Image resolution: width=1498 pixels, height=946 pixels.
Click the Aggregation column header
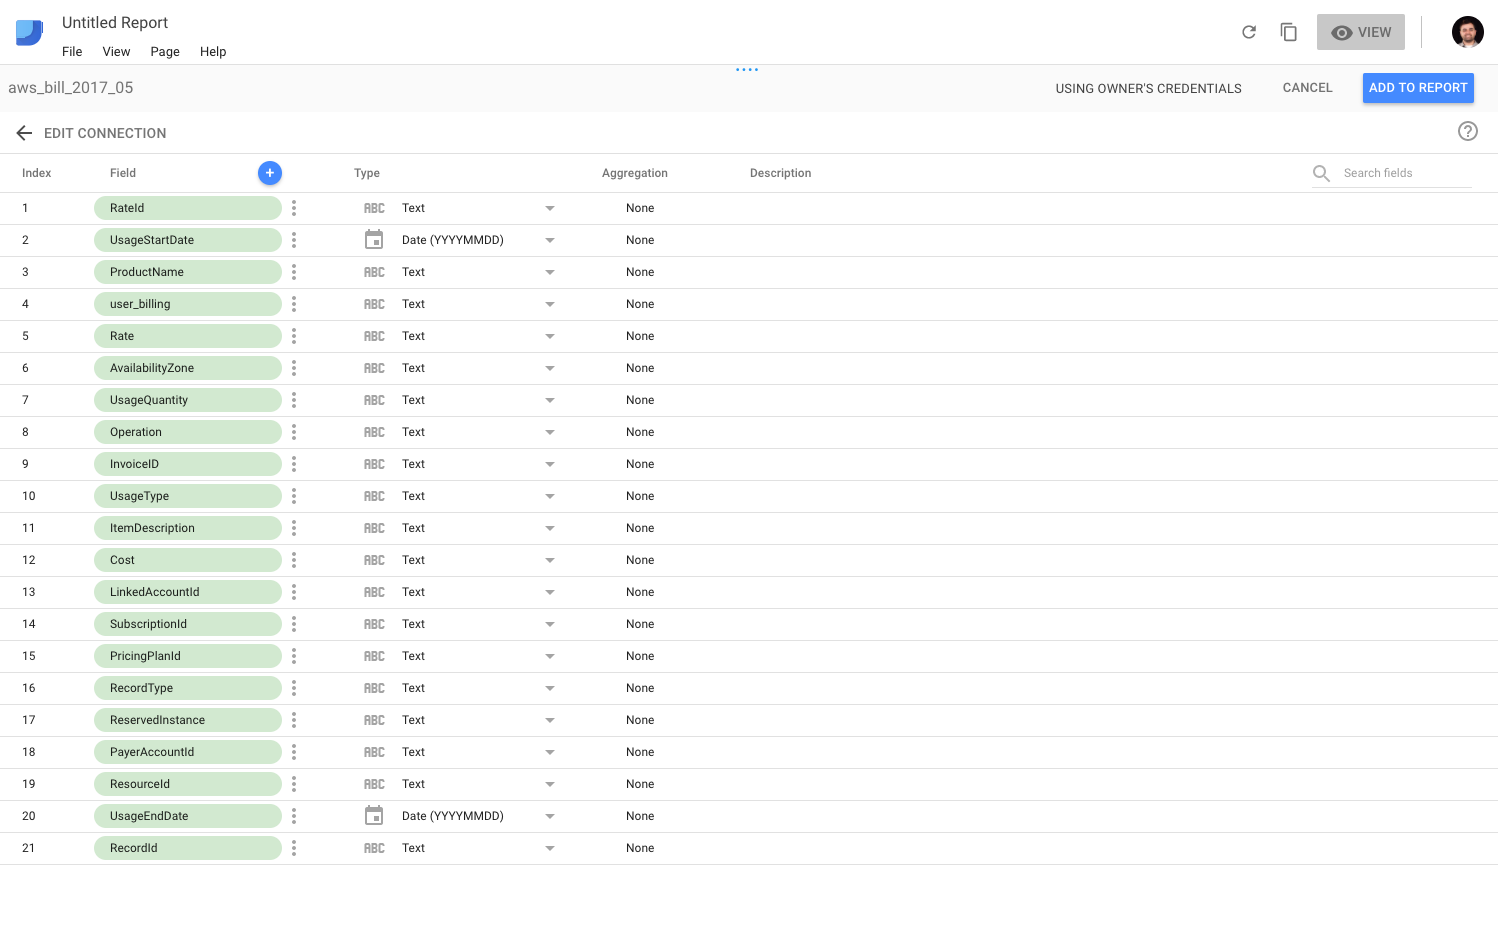pos(635,173)
